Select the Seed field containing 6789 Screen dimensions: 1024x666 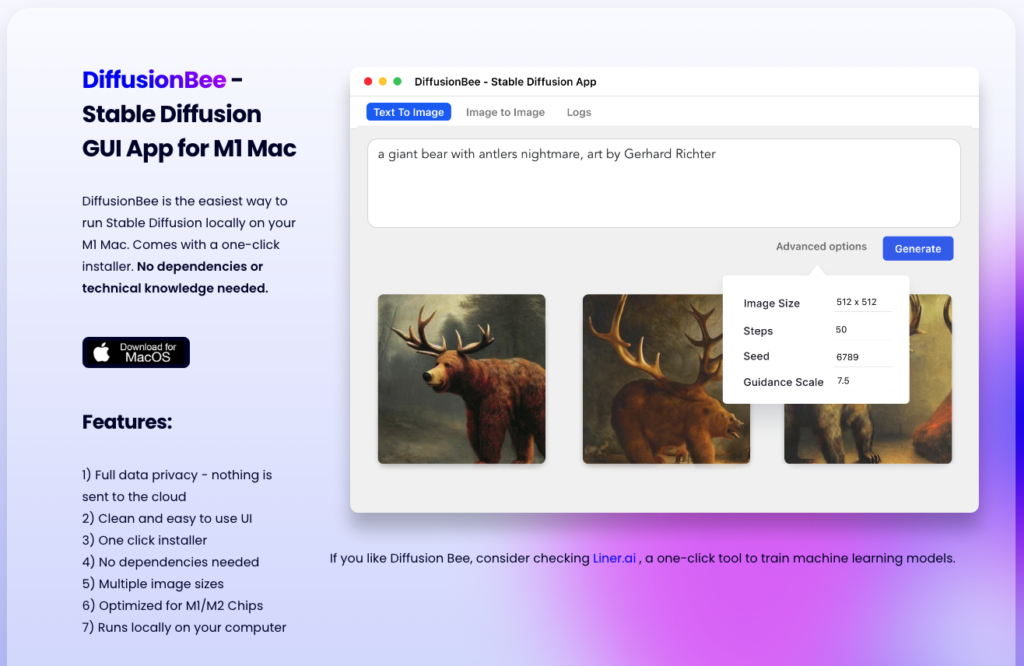click(x=859, y=356)
